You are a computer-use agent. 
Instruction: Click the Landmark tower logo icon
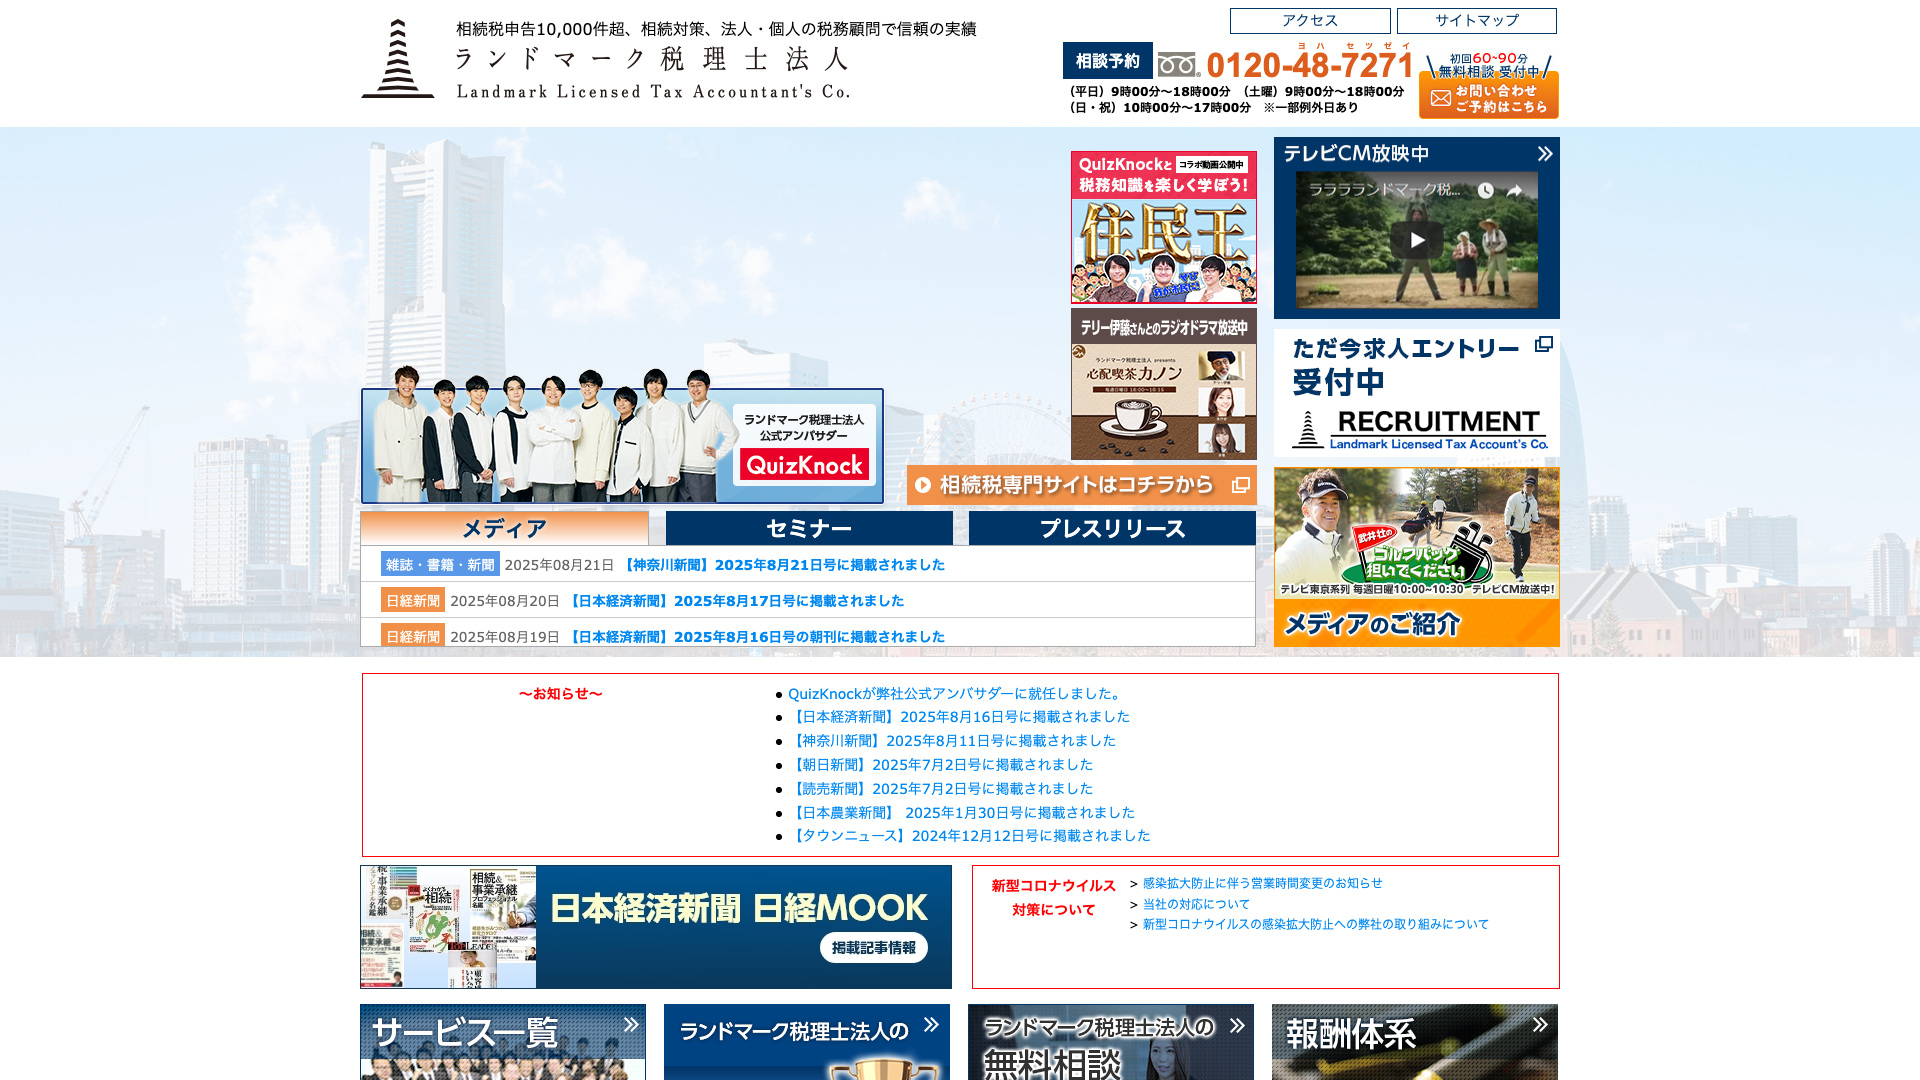[x=398, y=59]
